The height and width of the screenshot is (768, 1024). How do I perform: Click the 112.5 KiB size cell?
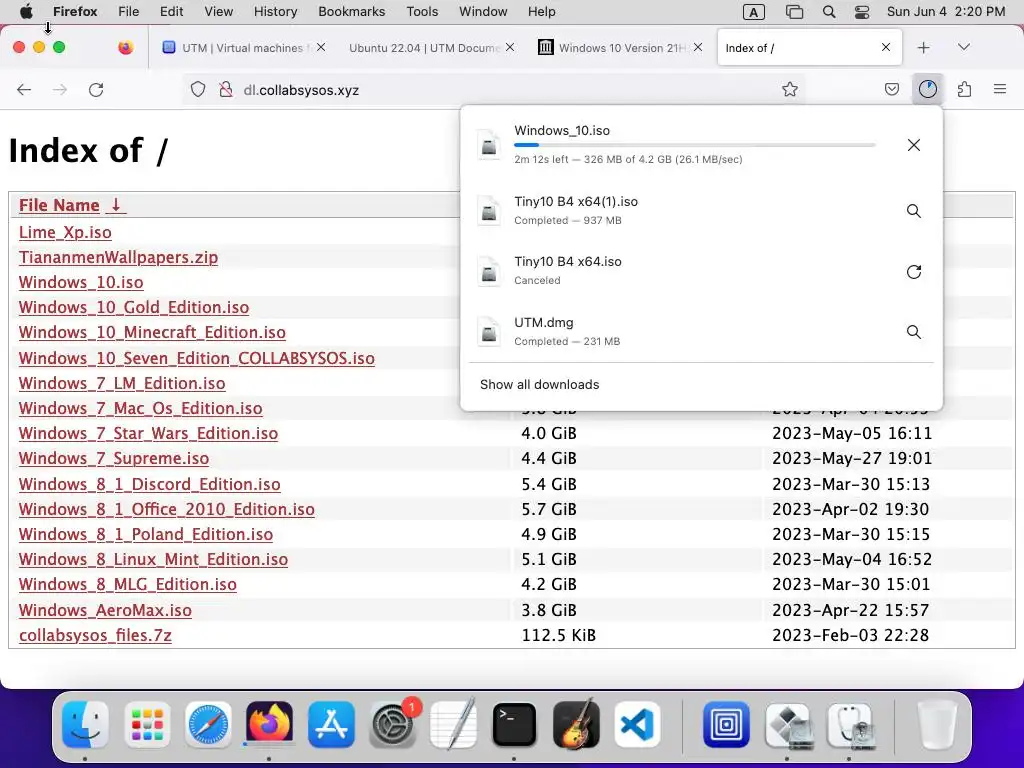[x=558, y=635]
